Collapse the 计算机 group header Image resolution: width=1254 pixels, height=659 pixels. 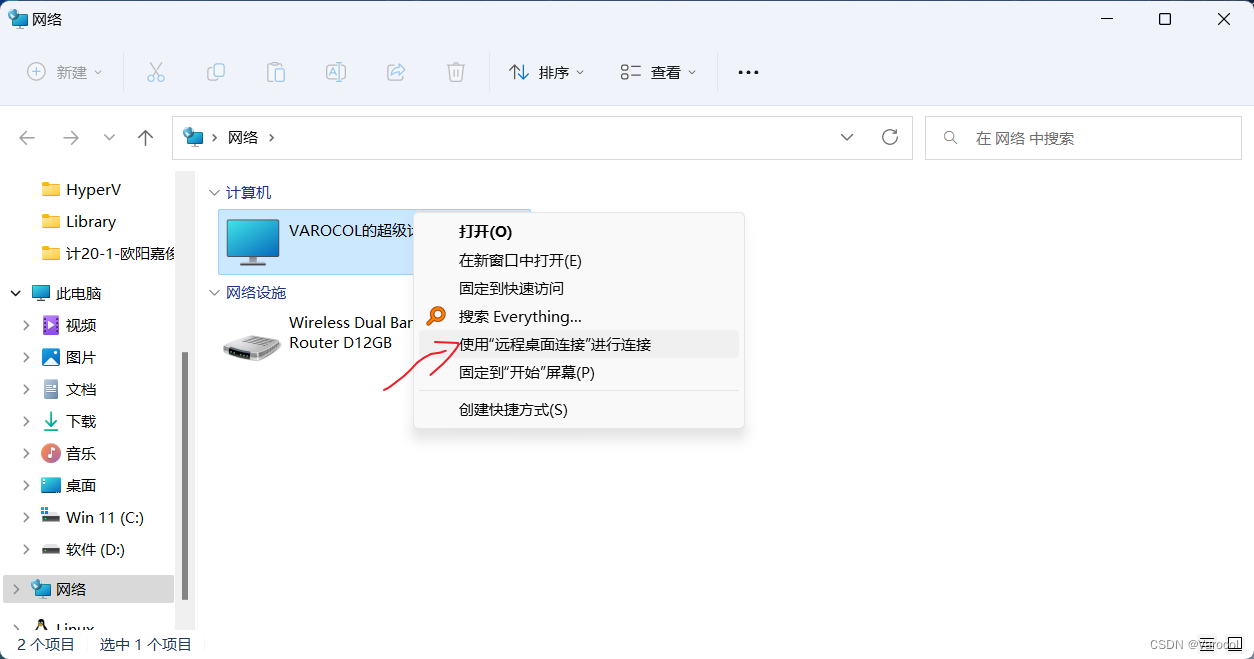pyautogui.click(x=213, y=192)
